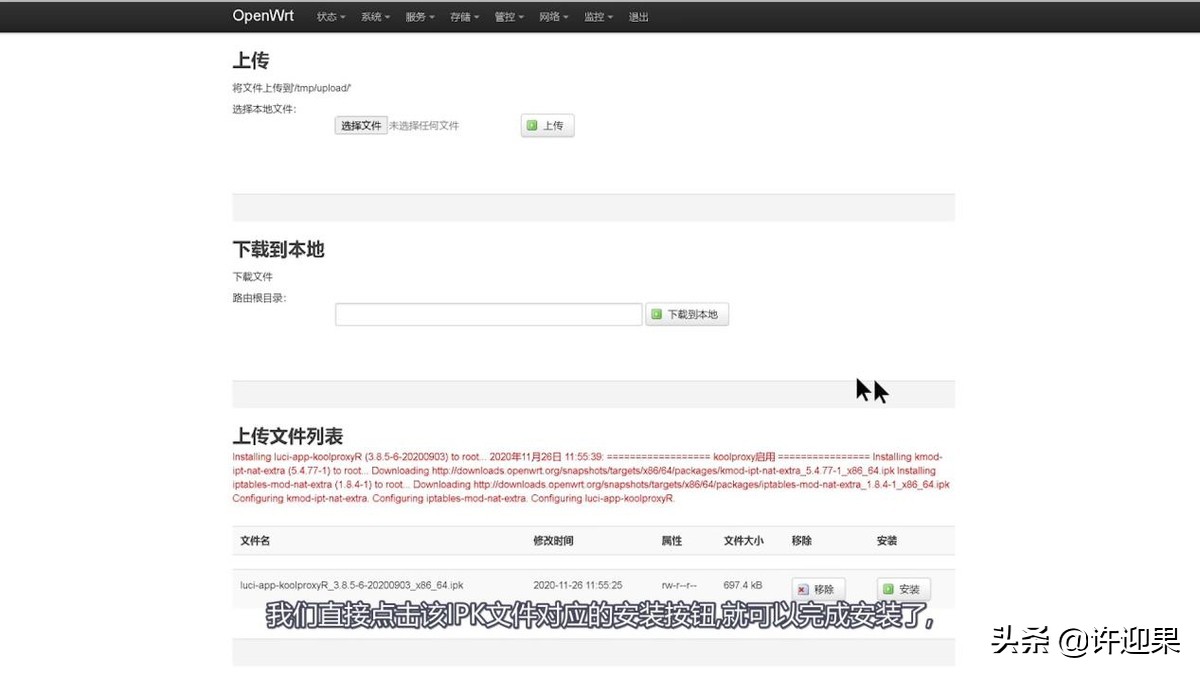Click the OpenWrt logo

(262, 15)
